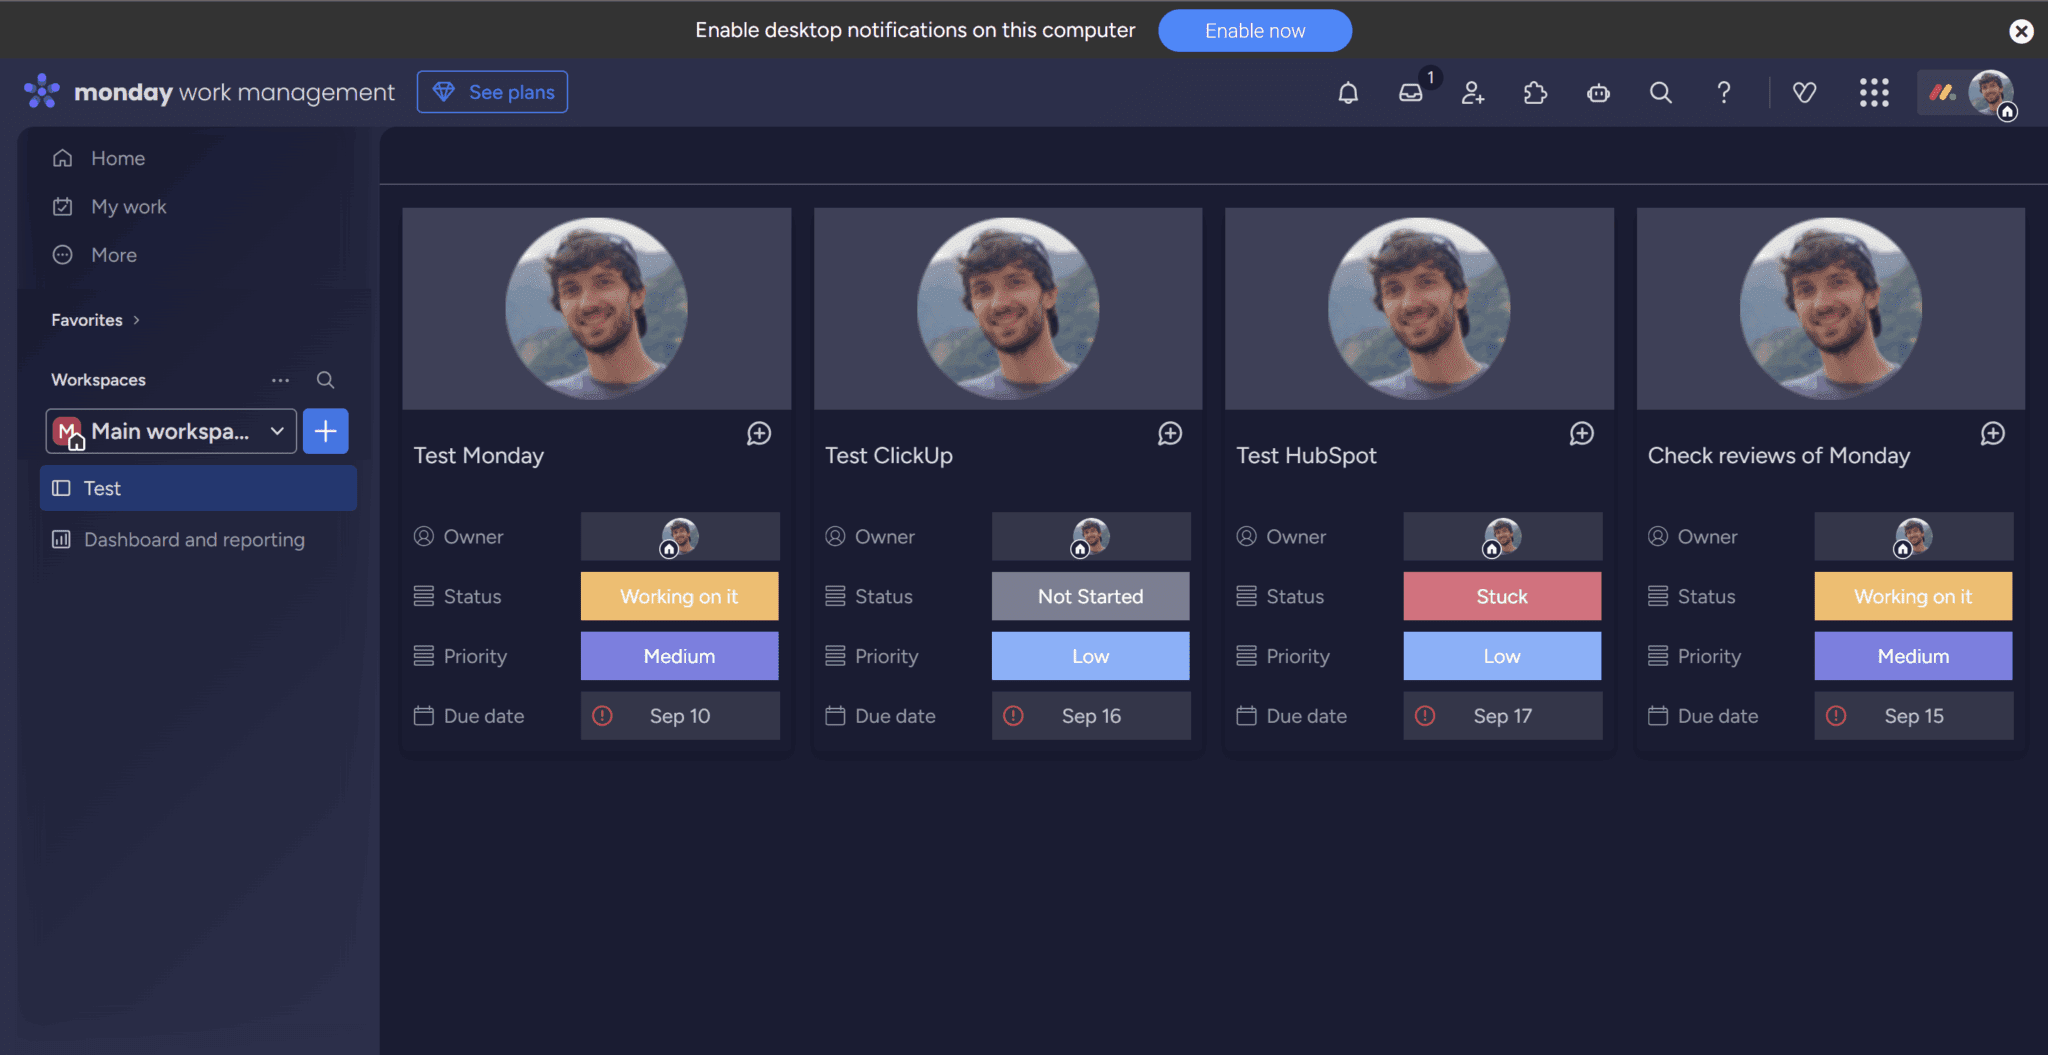Dismiss the desktop notifications banner
Viewport: 2048px width, 1055px height.
[x=2021, y=31]
